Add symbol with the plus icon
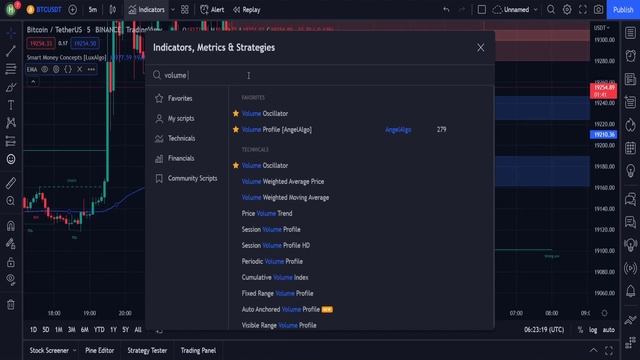640x360 pixels. (73, 10)
